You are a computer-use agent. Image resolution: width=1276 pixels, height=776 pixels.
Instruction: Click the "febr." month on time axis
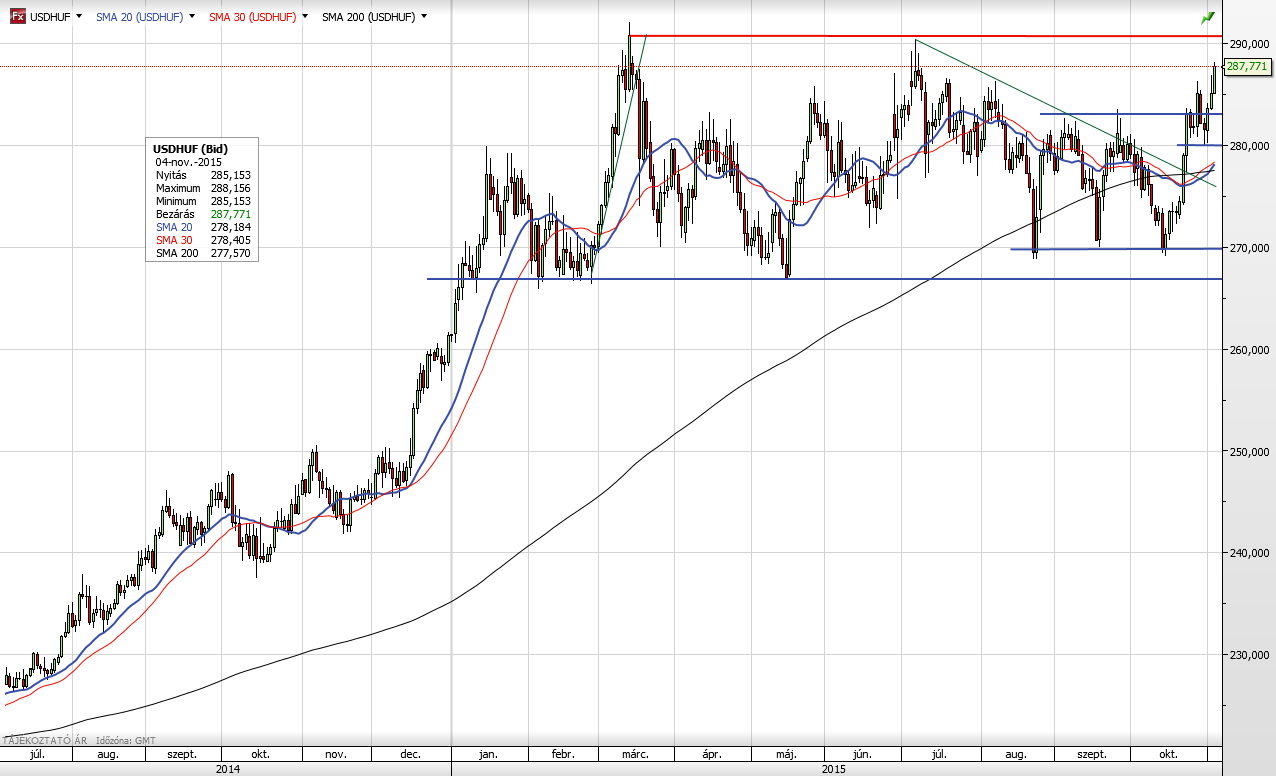562,754
